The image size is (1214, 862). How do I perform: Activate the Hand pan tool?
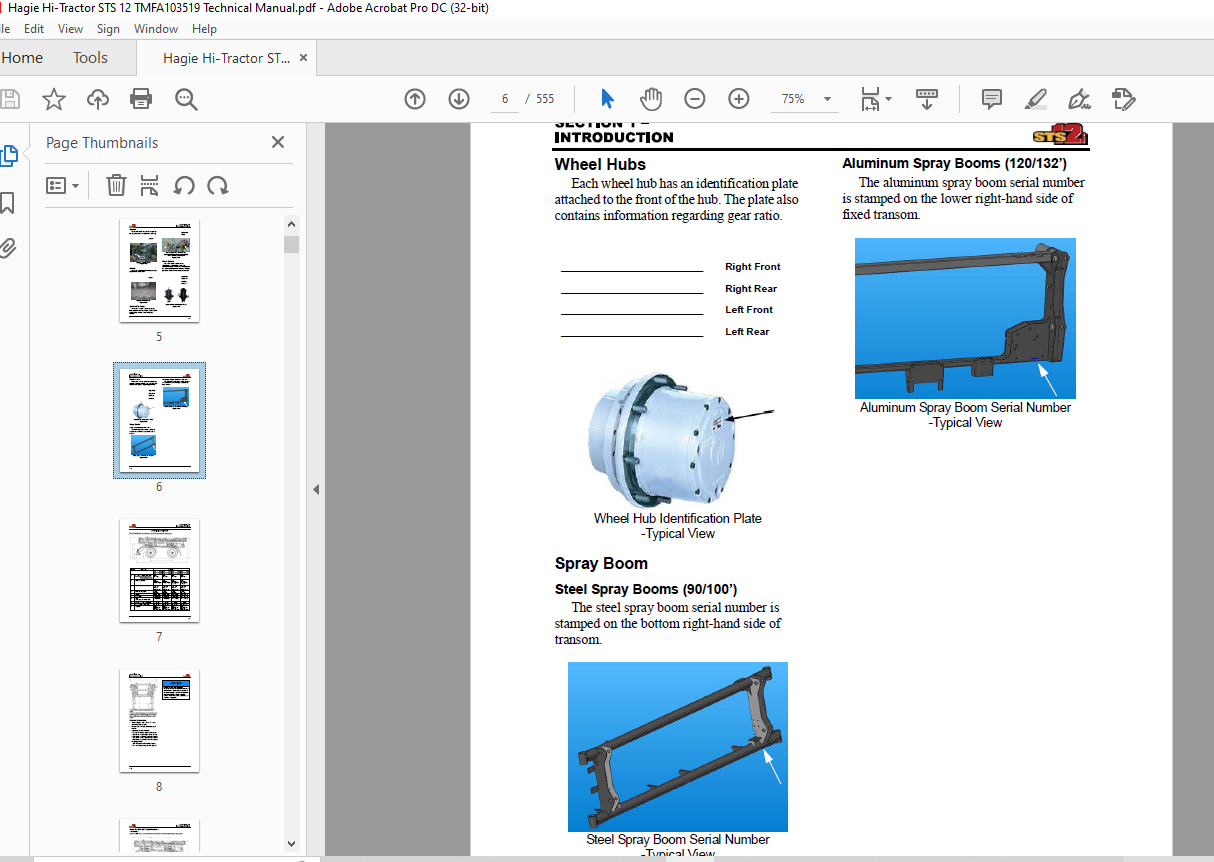click(651, 99)
